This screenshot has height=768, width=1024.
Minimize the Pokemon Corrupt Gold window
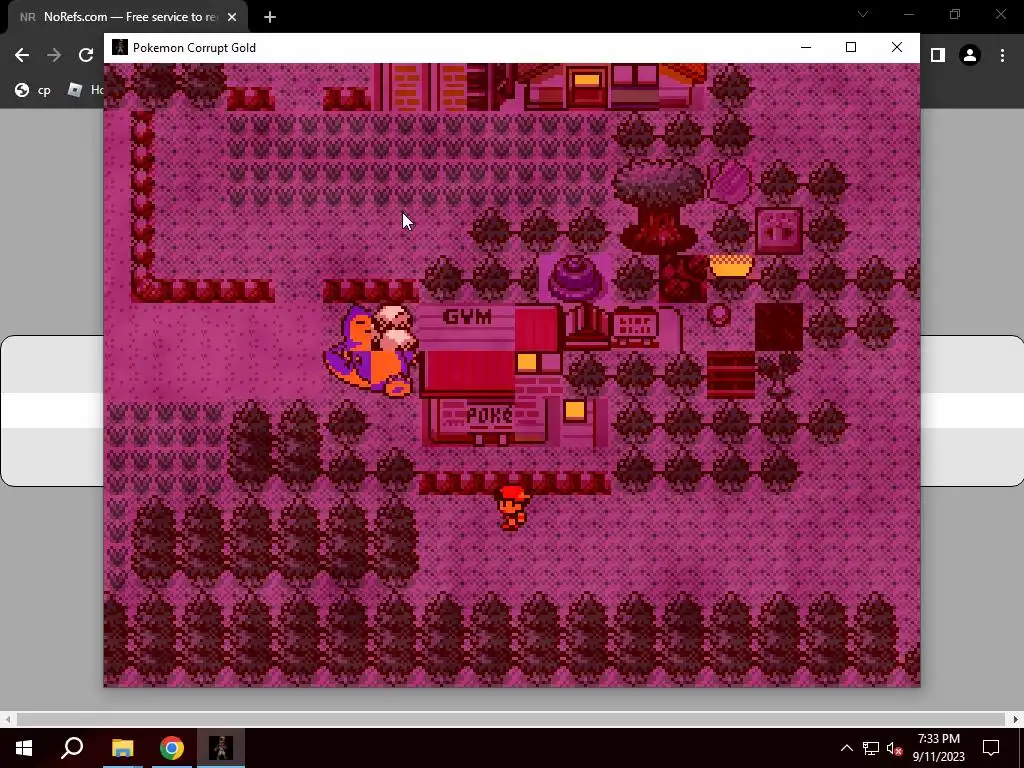click(806, 48)
